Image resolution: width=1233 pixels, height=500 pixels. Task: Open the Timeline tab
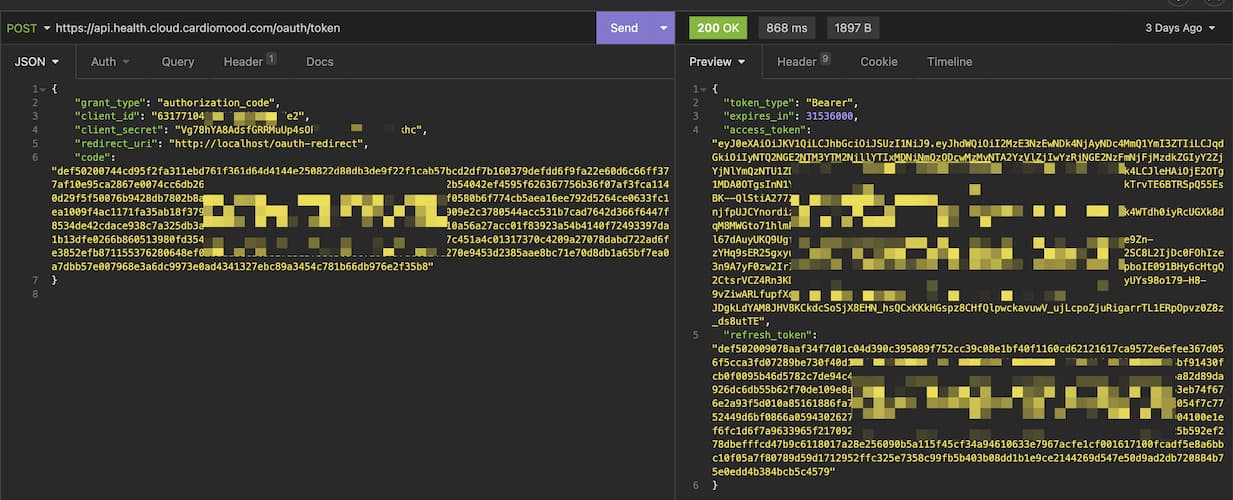pyautogui.click(x=949, y=62)
